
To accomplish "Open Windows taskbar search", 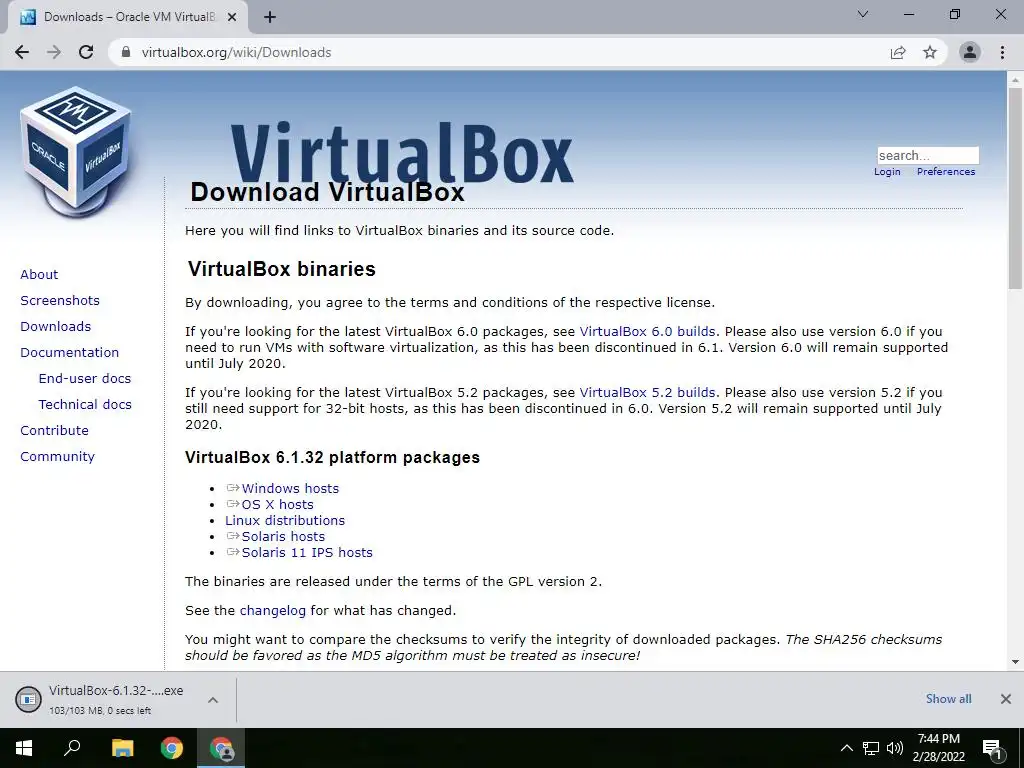I will tap(72, 748).
